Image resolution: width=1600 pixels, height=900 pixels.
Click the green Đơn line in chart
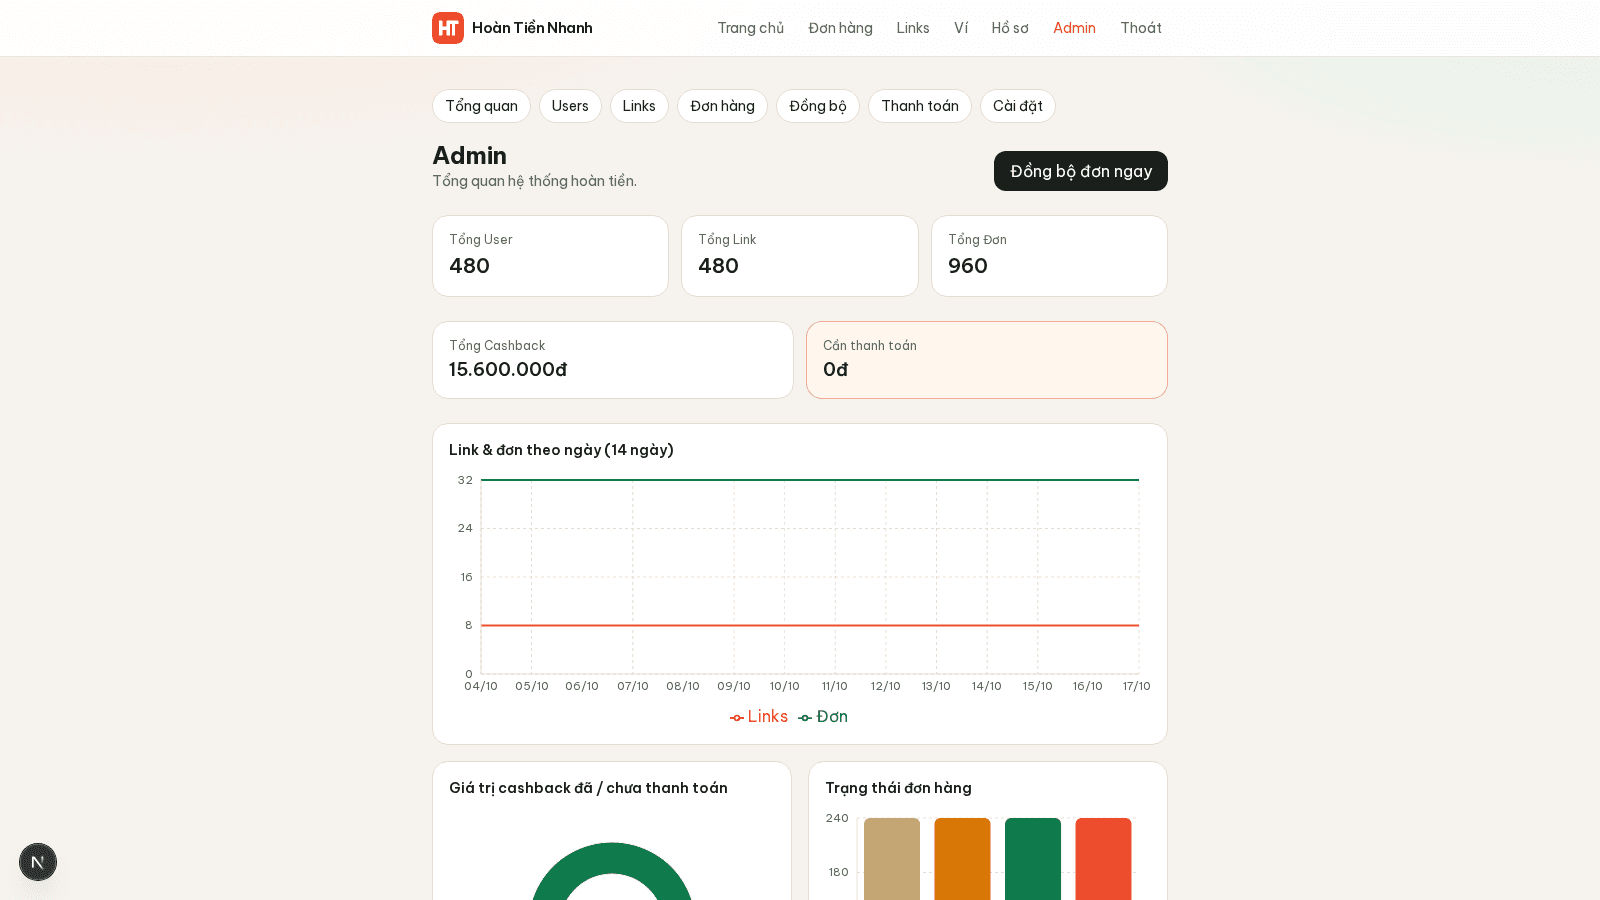click(x=810, y=480)
